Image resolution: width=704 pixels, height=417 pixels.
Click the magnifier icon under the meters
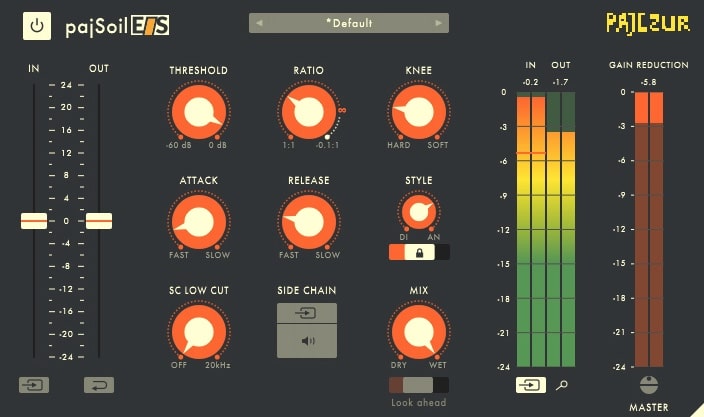pos(562,384)
